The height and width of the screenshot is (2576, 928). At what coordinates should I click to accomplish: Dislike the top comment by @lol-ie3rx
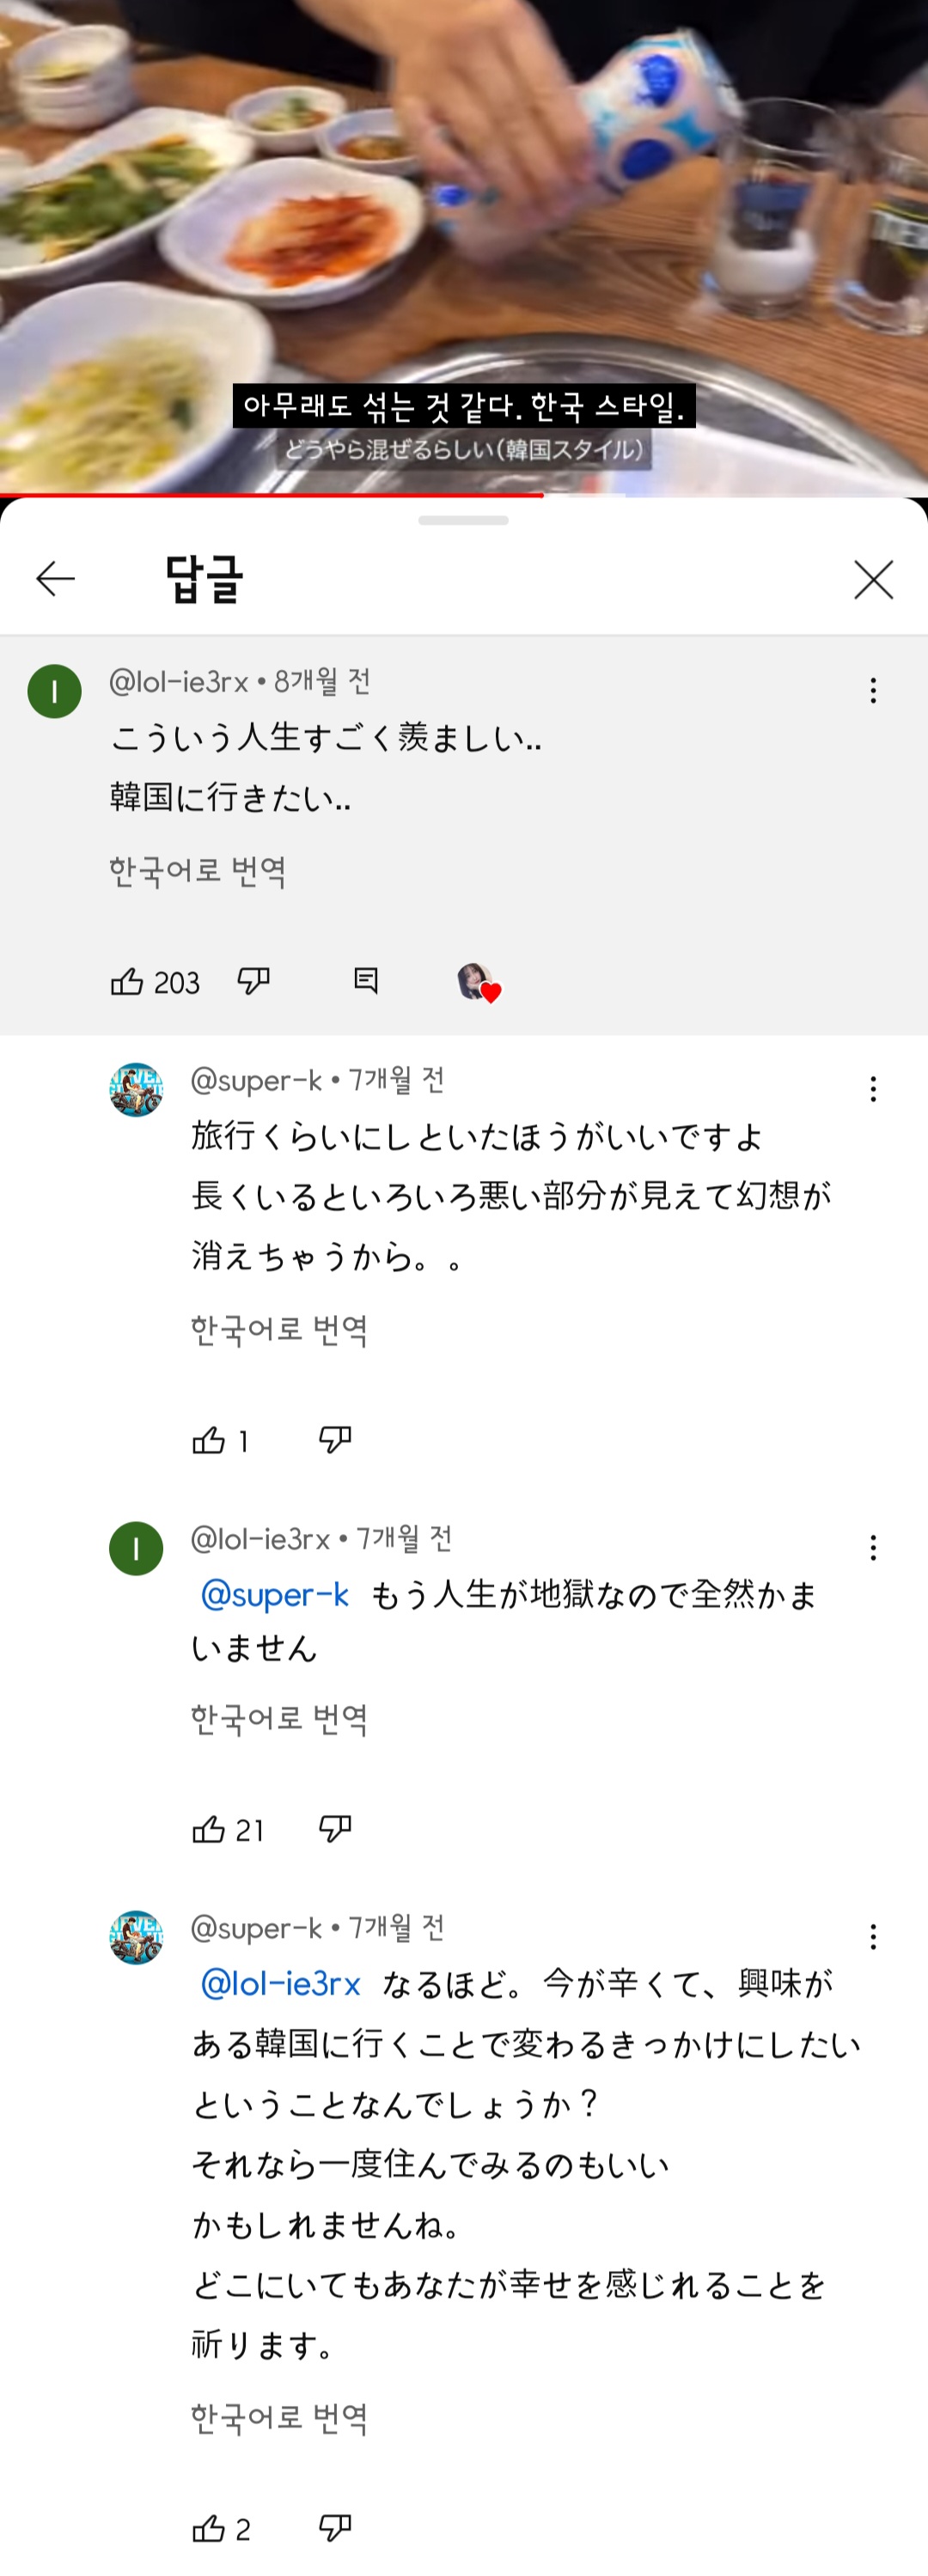(x=254, y=981)
